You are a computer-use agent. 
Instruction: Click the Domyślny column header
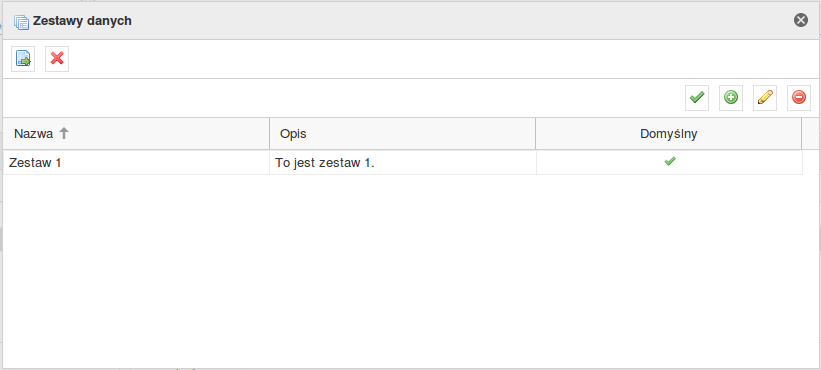[668, 133]
